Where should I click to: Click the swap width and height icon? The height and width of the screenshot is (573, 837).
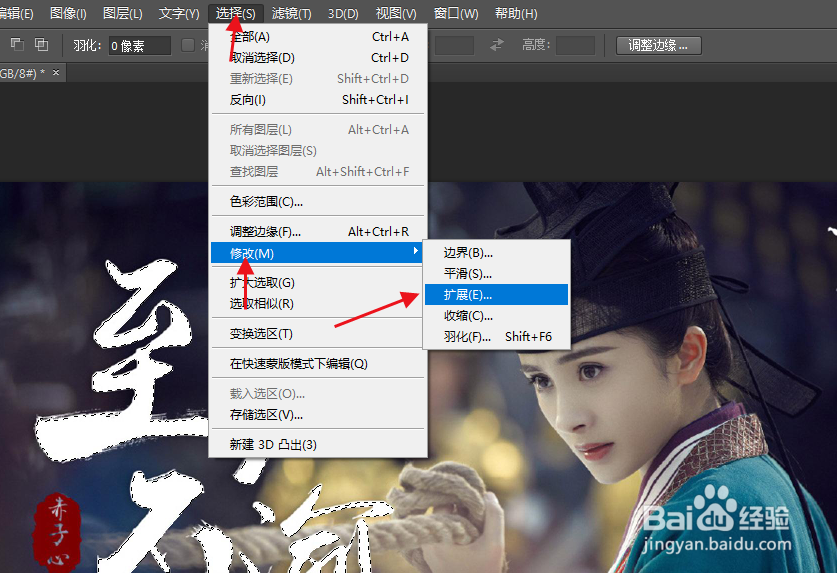[497, 45]
